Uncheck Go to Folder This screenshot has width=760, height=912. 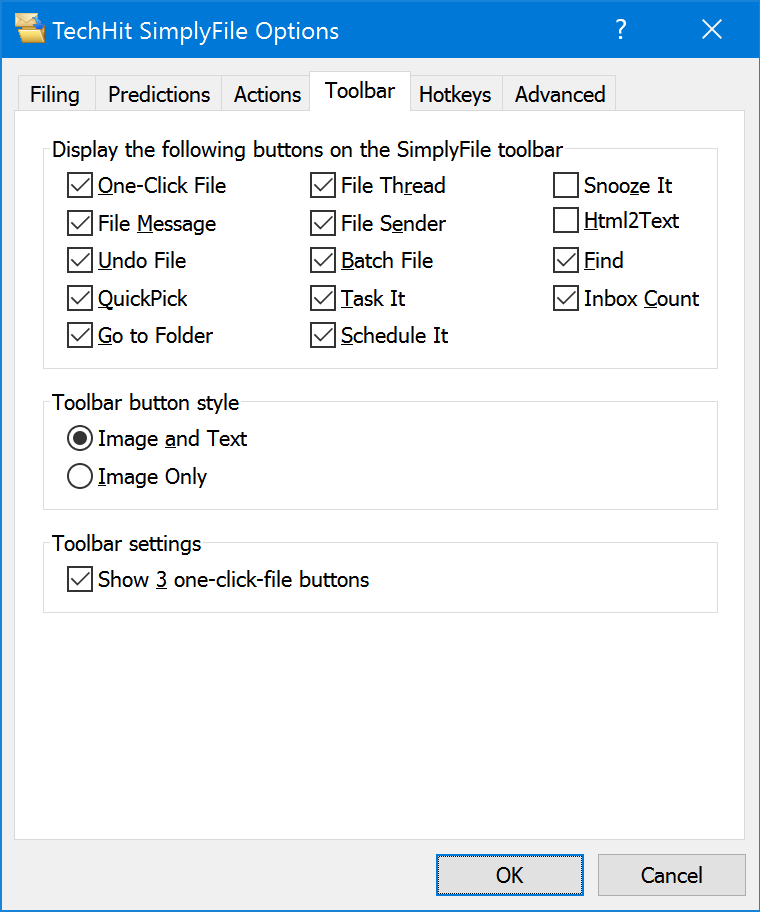click(x=80, y=336)
